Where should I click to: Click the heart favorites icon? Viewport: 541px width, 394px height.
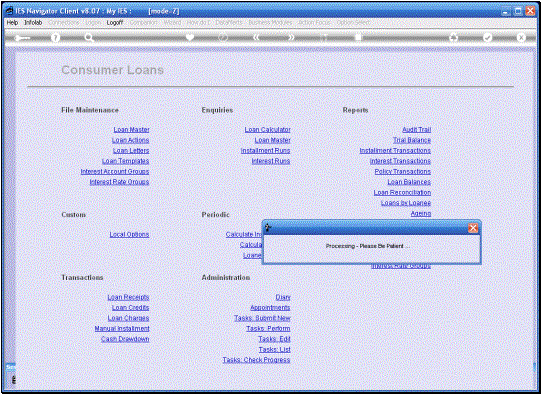click(190, 37)
